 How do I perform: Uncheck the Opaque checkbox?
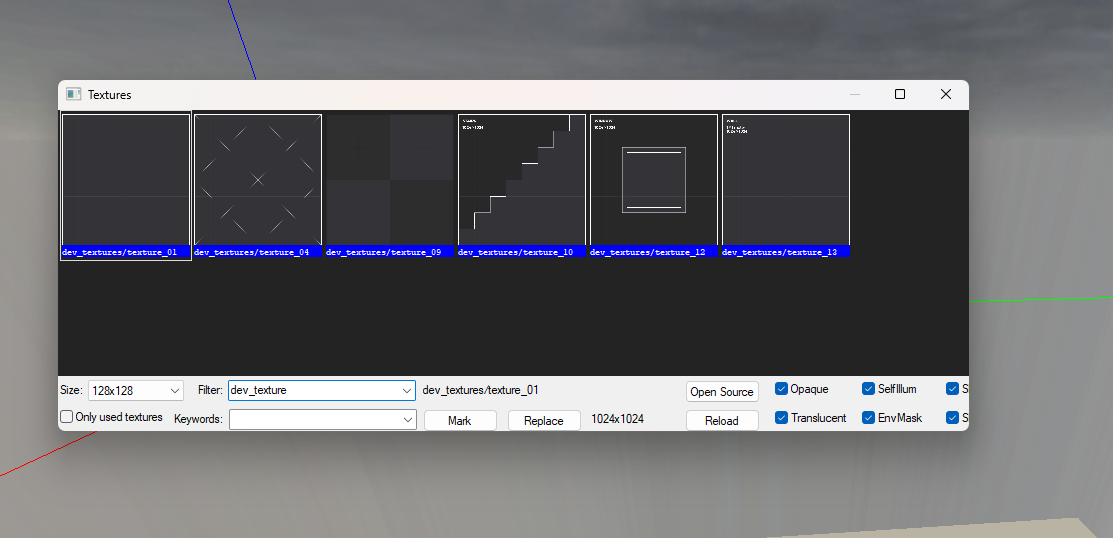[782, 389]
